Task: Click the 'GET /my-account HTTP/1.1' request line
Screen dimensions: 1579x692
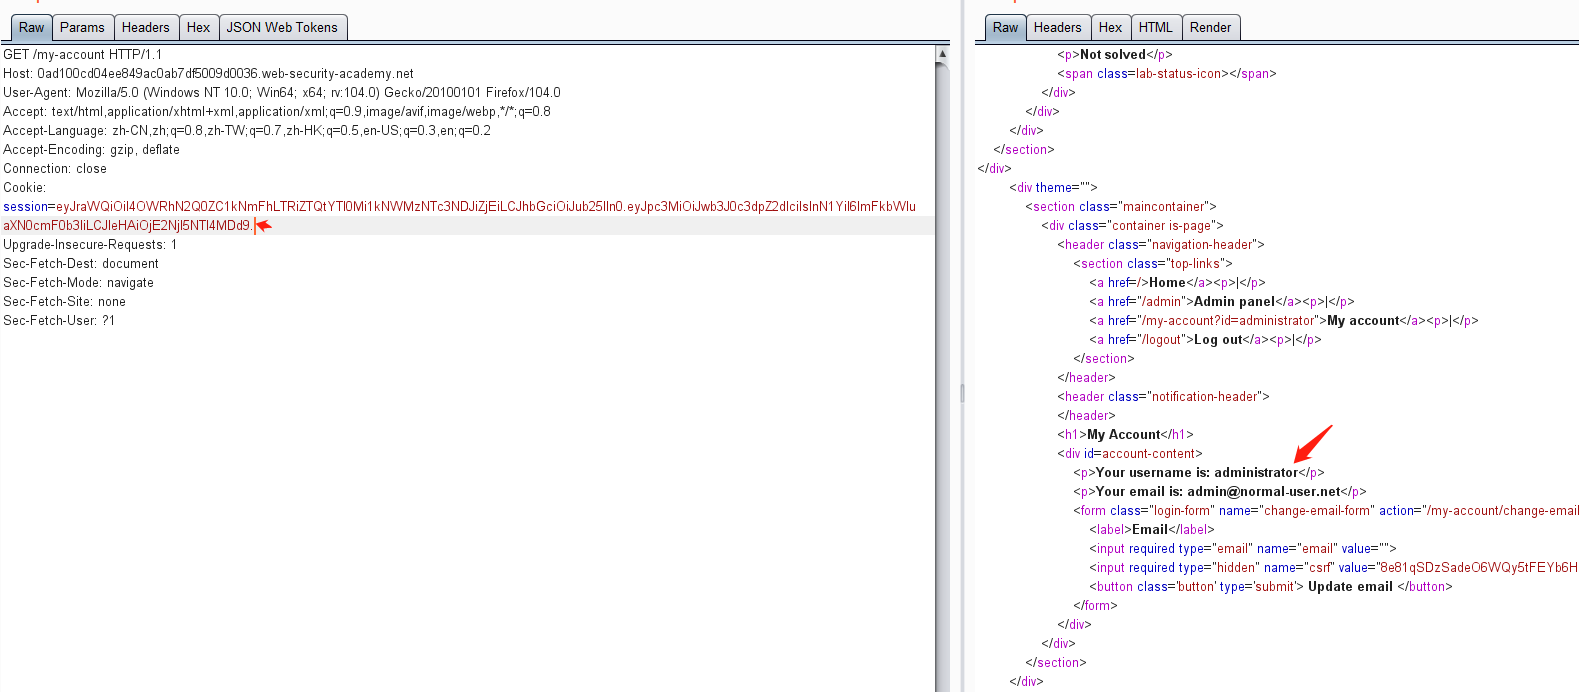Action: click(x=82, y=55)
